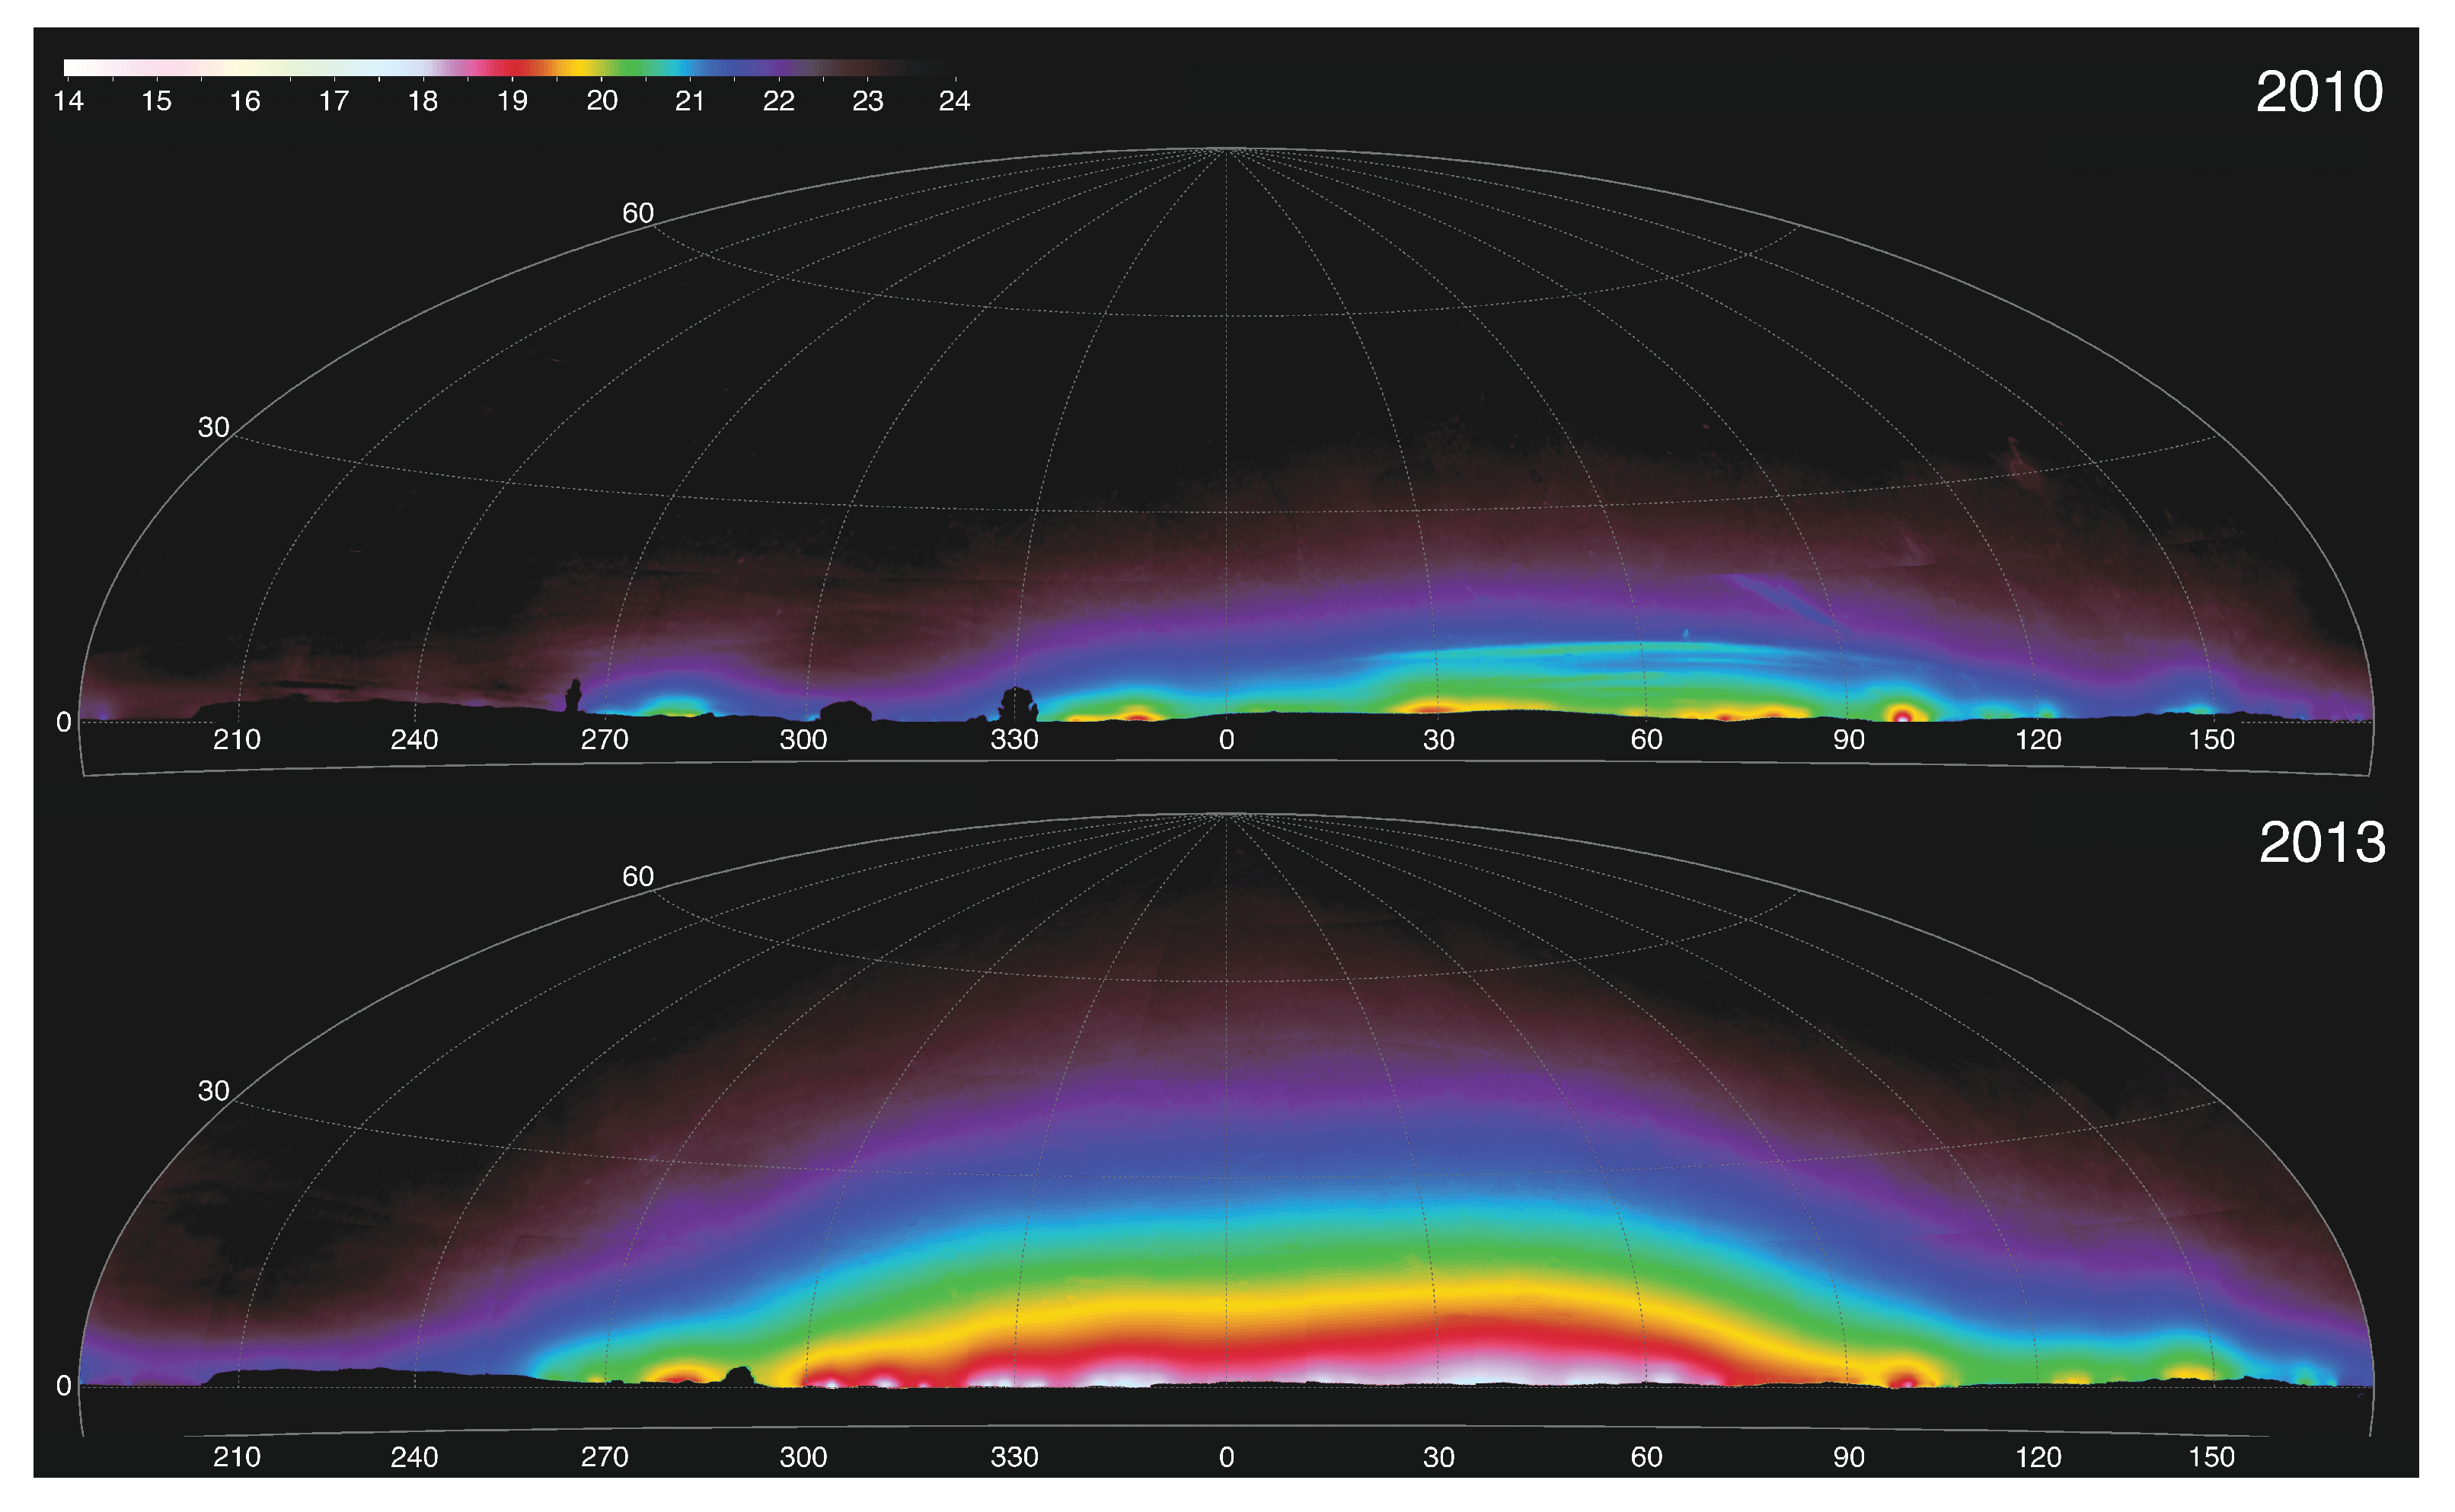The width and height of the screenshot is (2455, 1512).
Task: Select the color scale value 18
Action: pos(423,101)
